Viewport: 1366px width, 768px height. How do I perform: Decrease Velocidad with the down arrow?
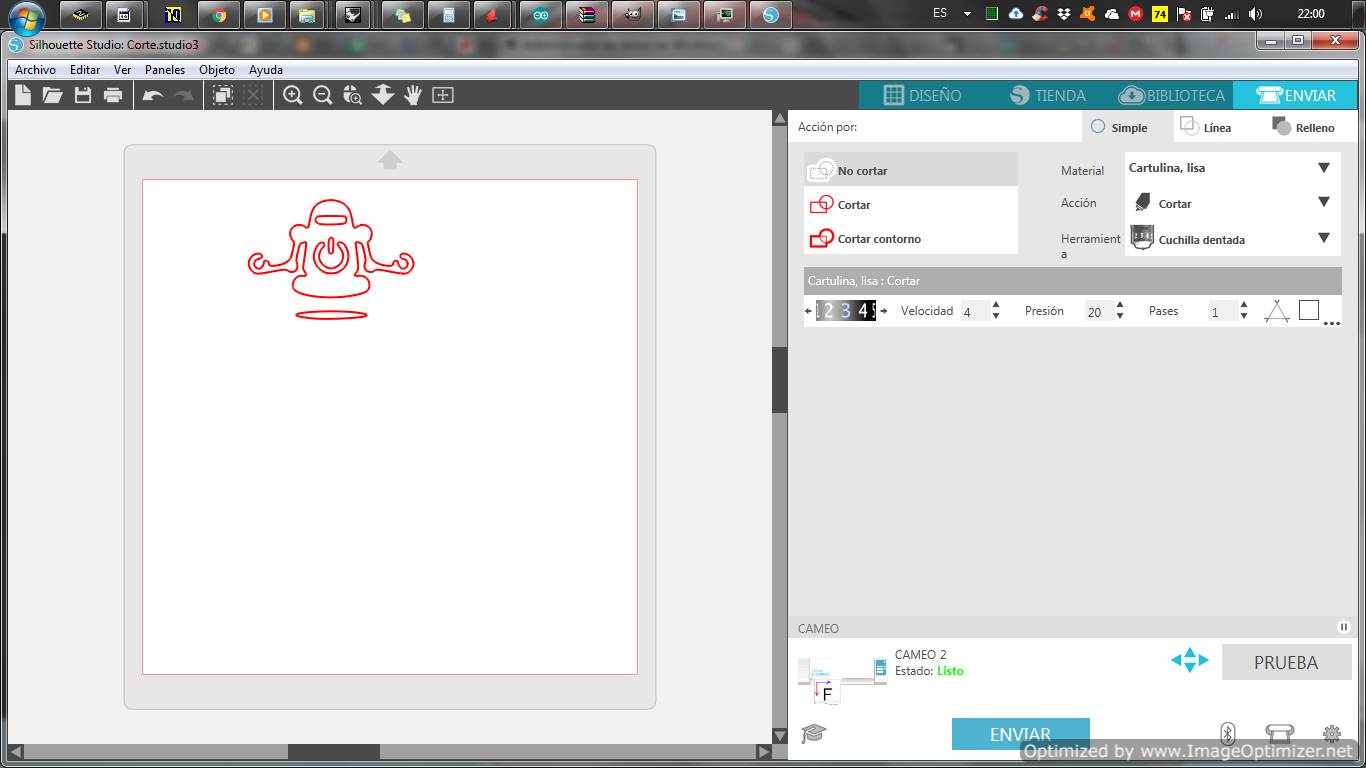996,316
